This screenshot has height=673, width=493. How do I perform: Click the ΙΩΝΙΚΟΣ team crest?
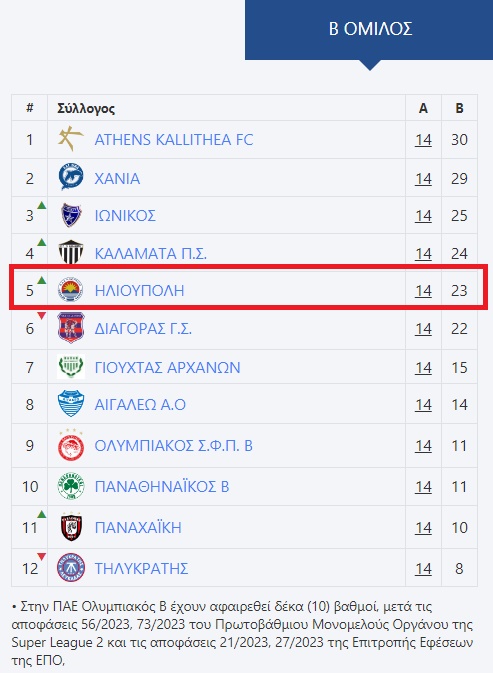pos(71,215)
